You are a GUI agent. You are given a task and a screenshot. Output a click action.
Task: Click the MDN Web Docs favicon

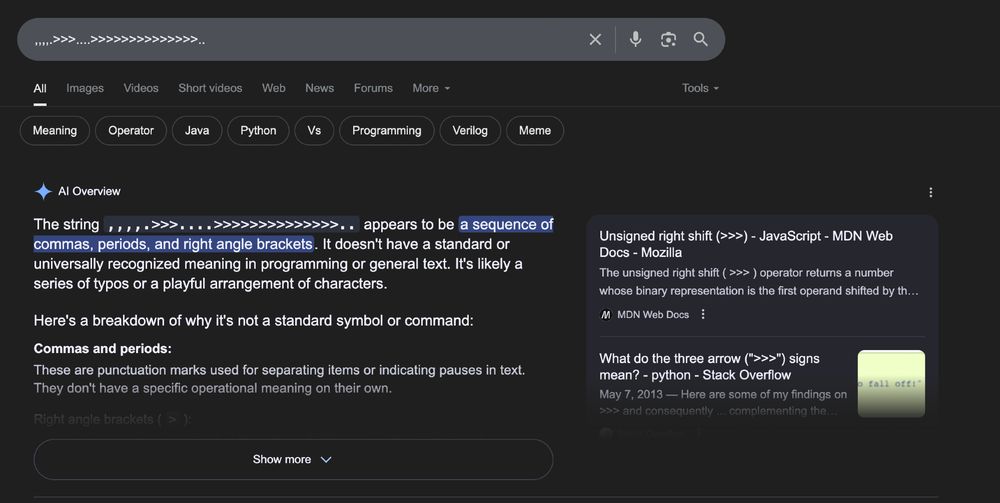click(606, 314)
